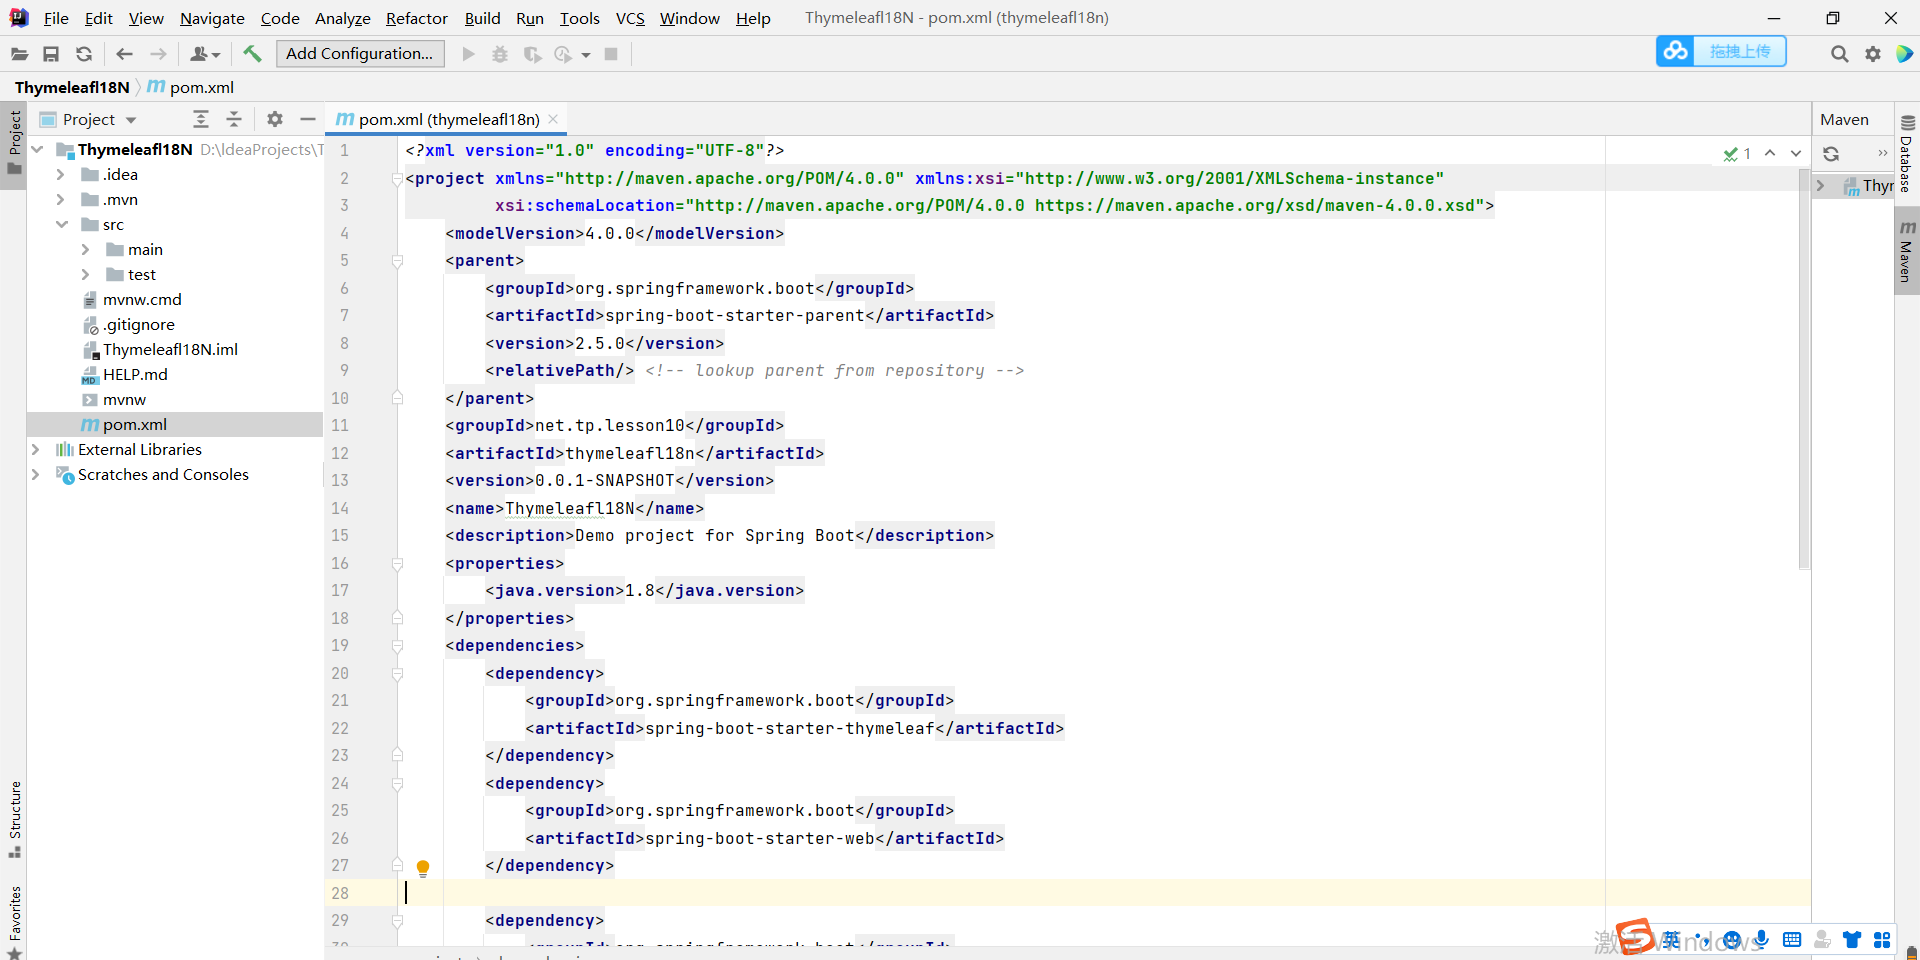Go to previous highlighted problem arrow

[x=1770, y=153]
